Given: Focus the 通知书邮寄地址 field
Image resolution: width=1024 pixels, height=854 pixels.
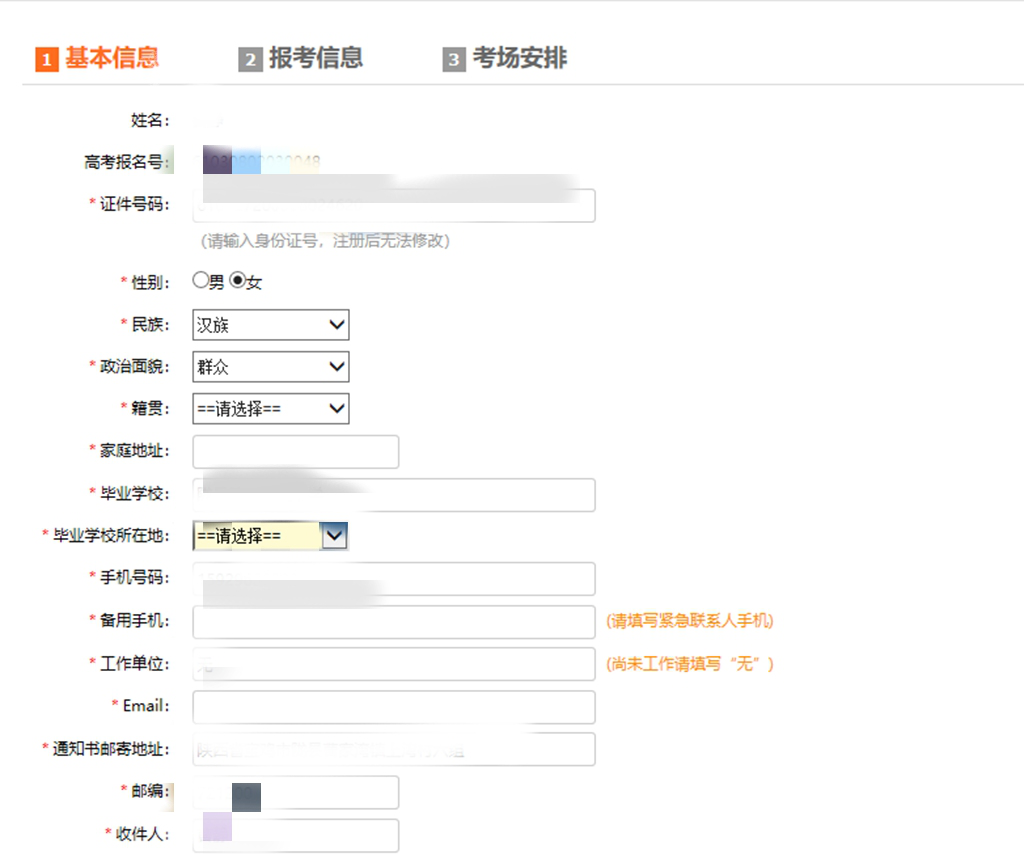Looking at the screenshot, I should 394,749.
